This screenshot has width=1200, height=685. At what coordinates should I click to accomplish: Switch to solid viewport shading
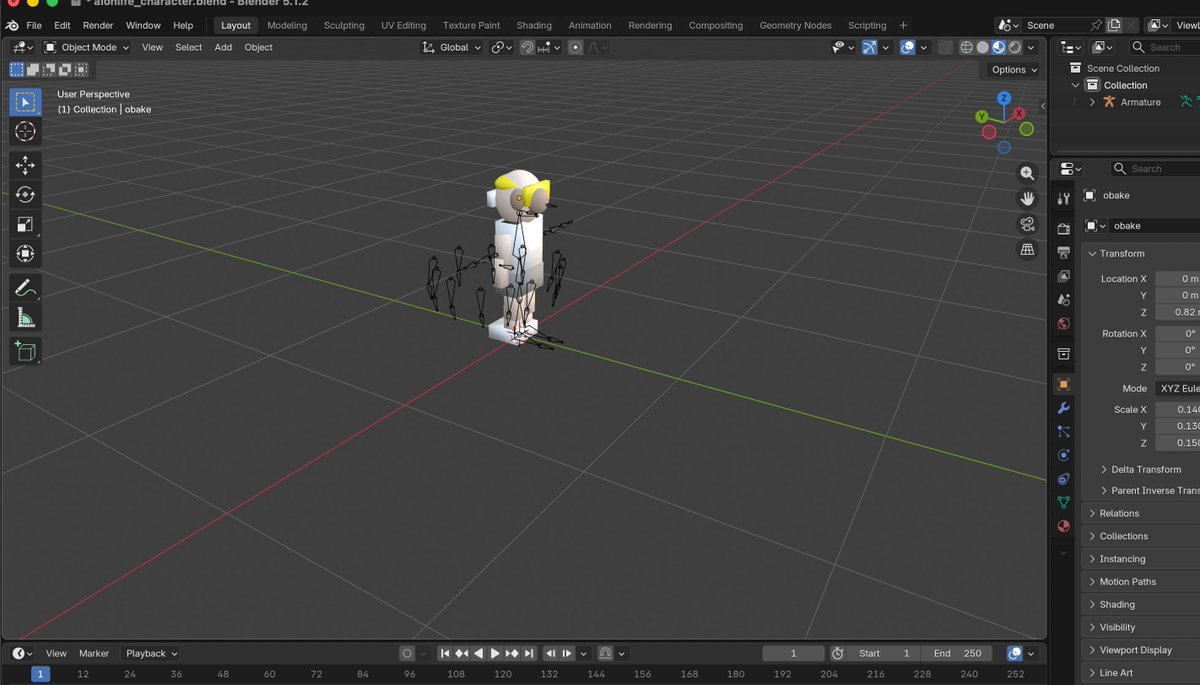point(982,47)
